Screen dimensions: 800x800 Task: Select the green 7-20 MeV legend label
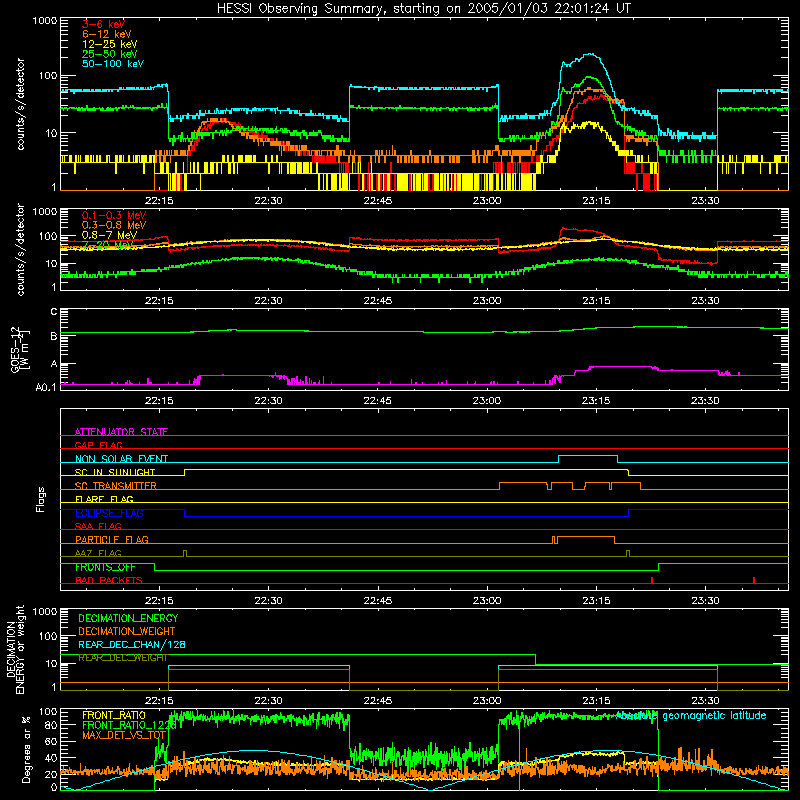[x=106, y=245]
